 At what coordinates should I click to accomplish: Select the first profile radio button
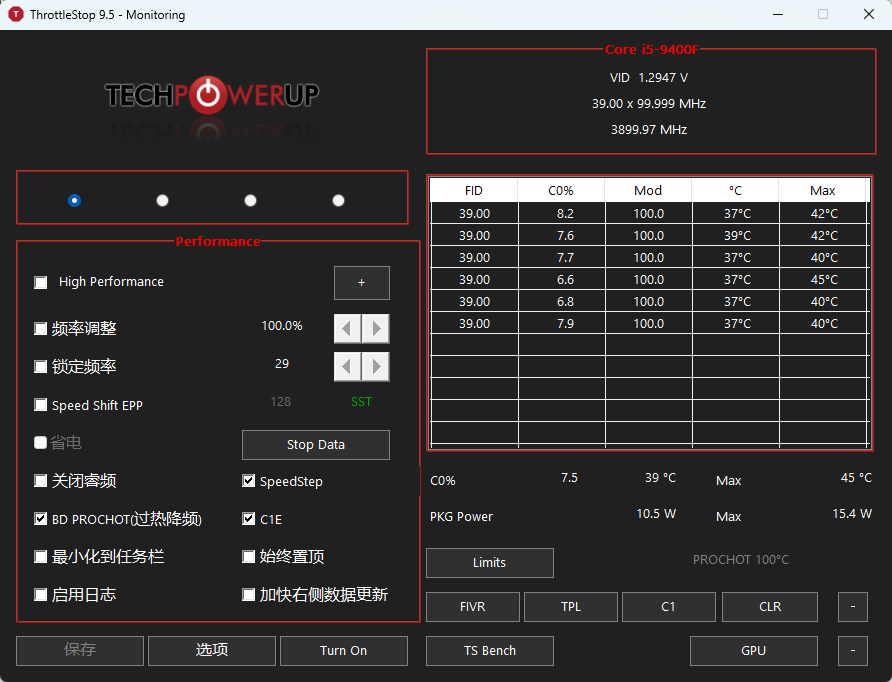coord(75,200)
